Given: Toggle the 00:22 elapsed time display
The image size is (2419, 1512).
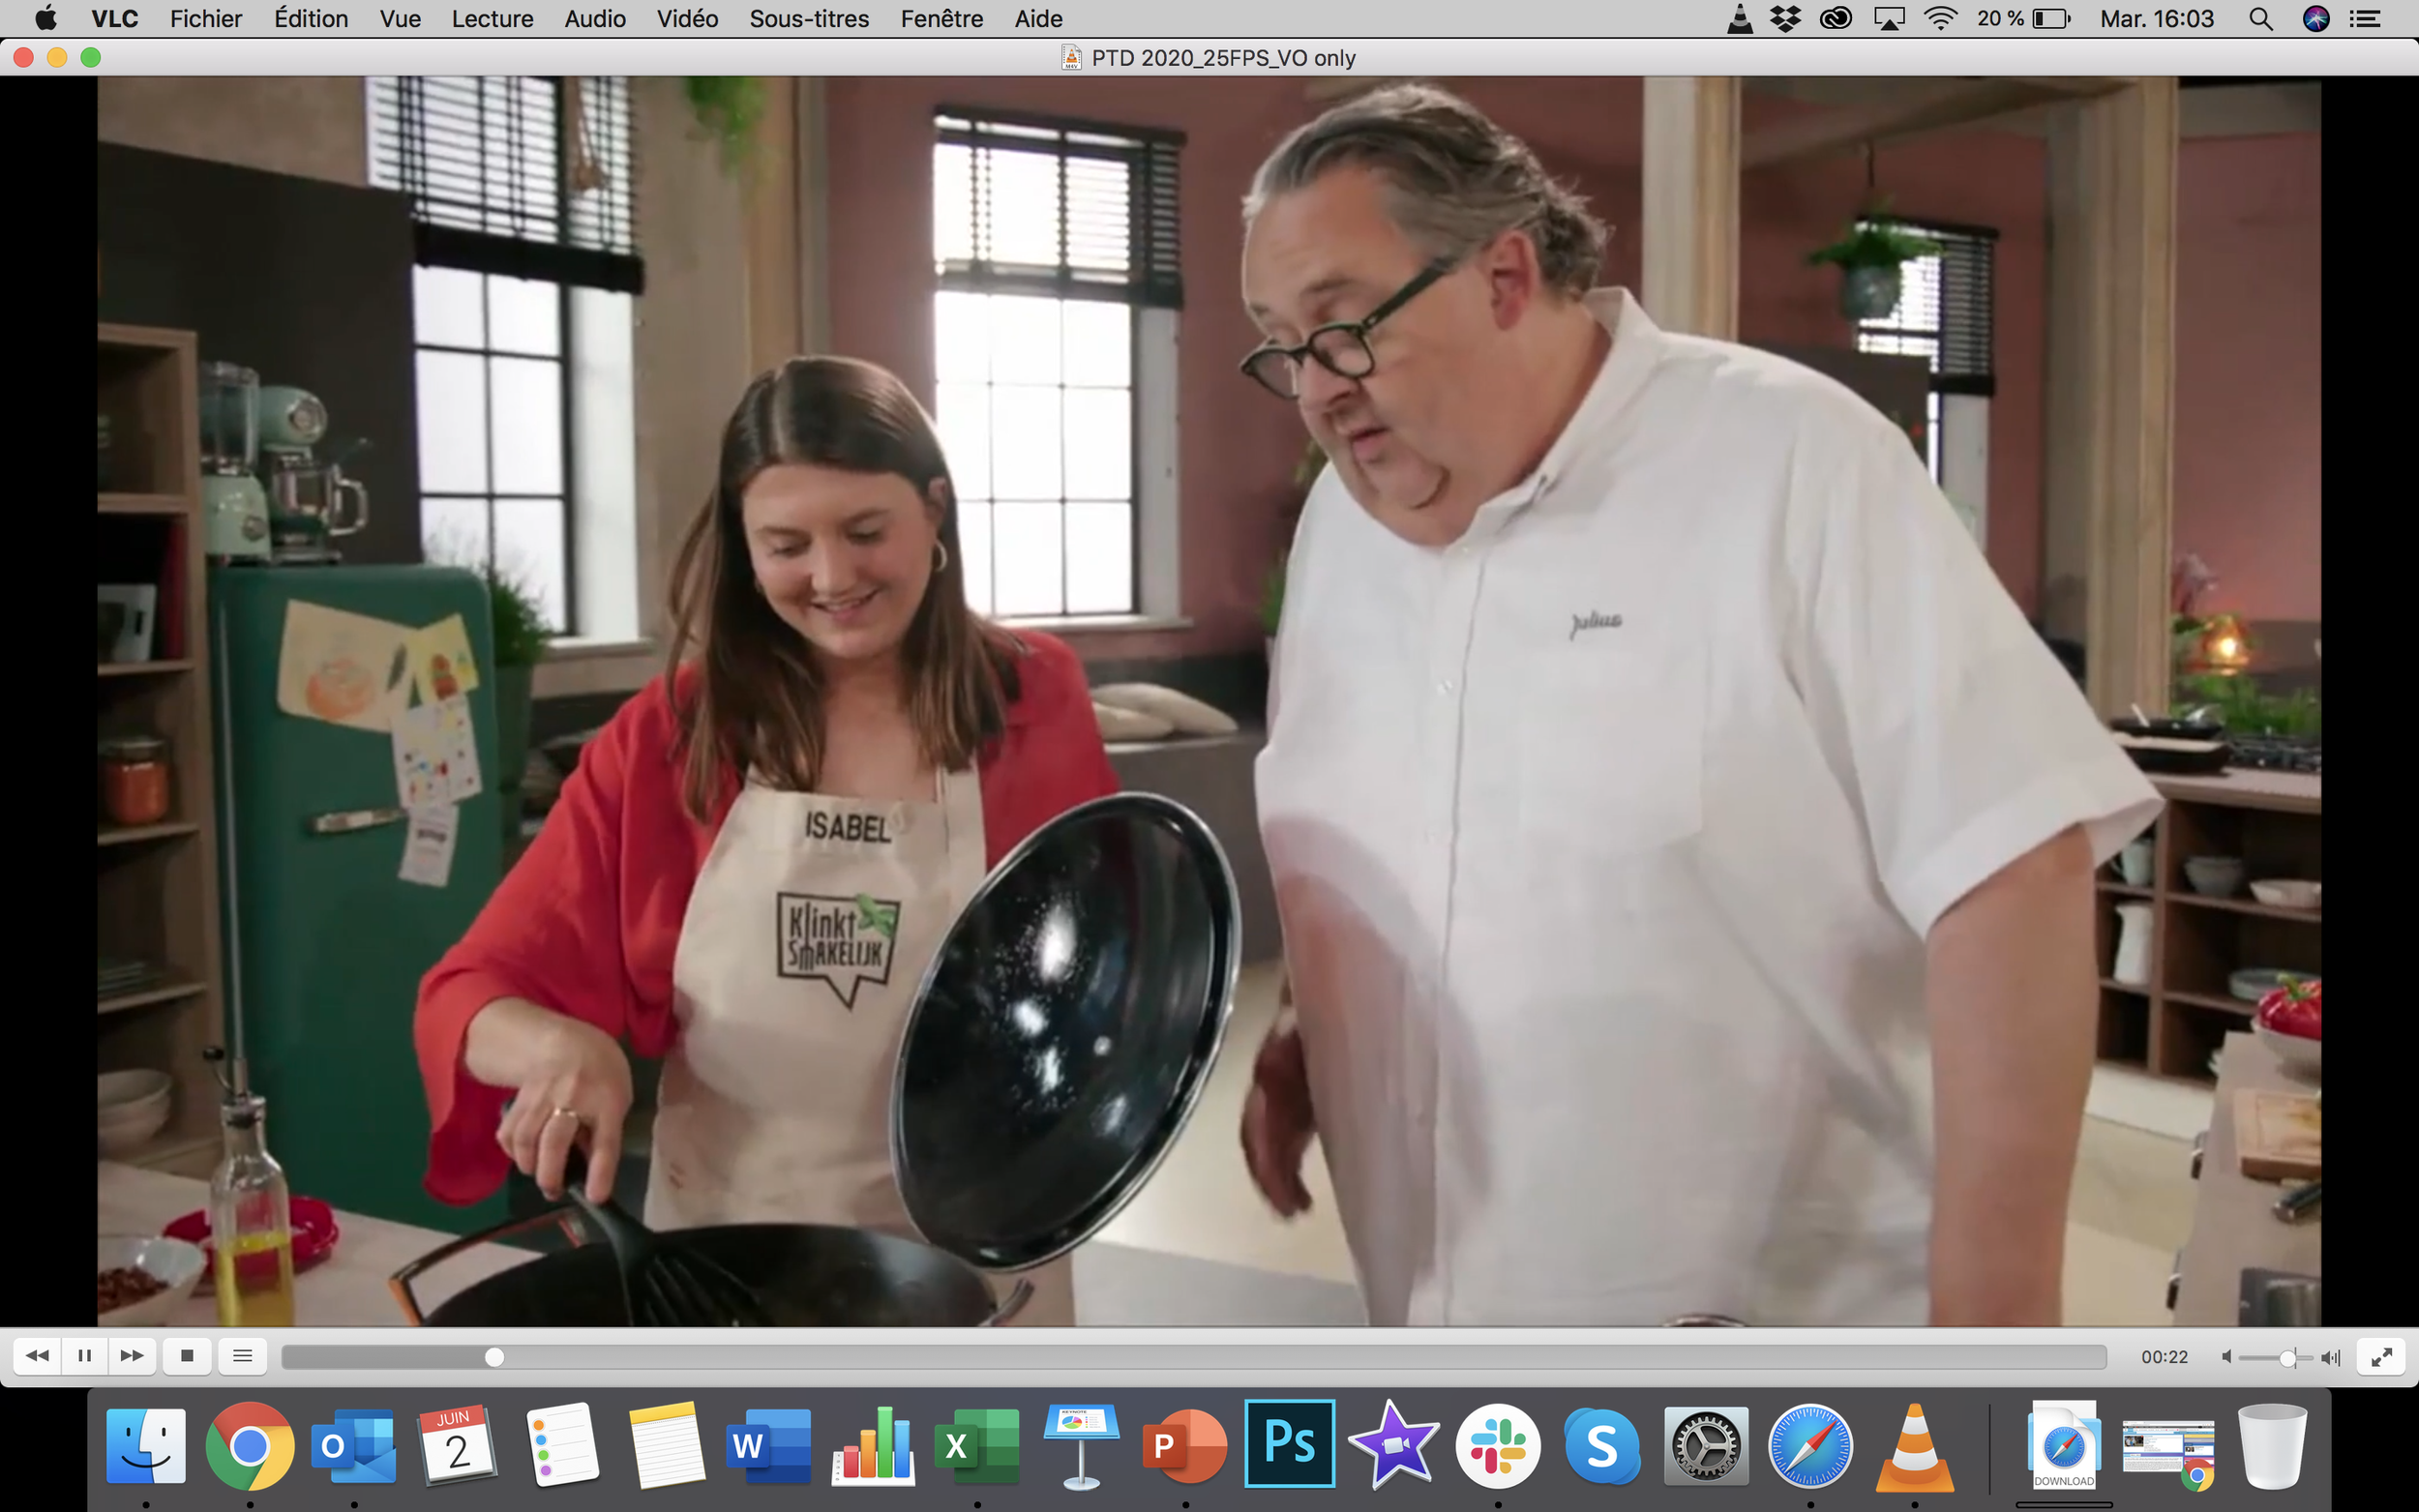Looking at the screenshot, I should [x=2164, y=1357].
